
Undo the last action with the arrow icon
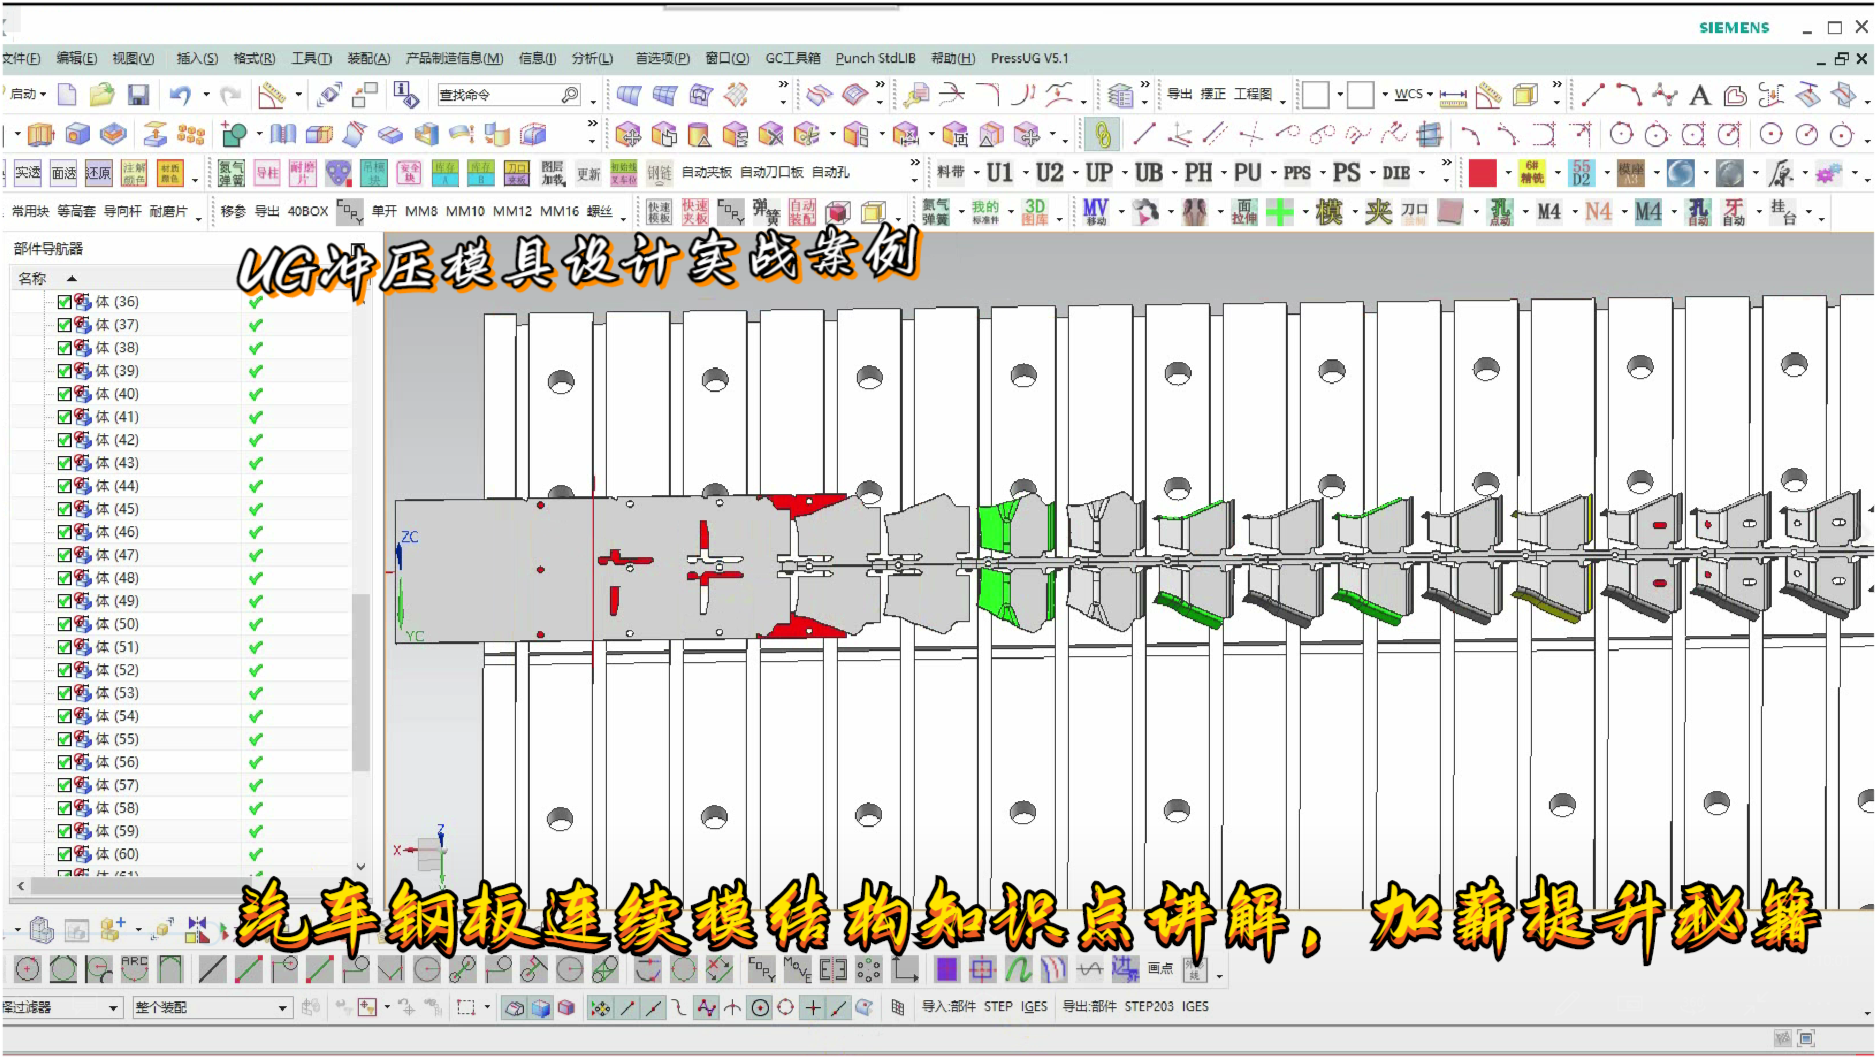180,95
